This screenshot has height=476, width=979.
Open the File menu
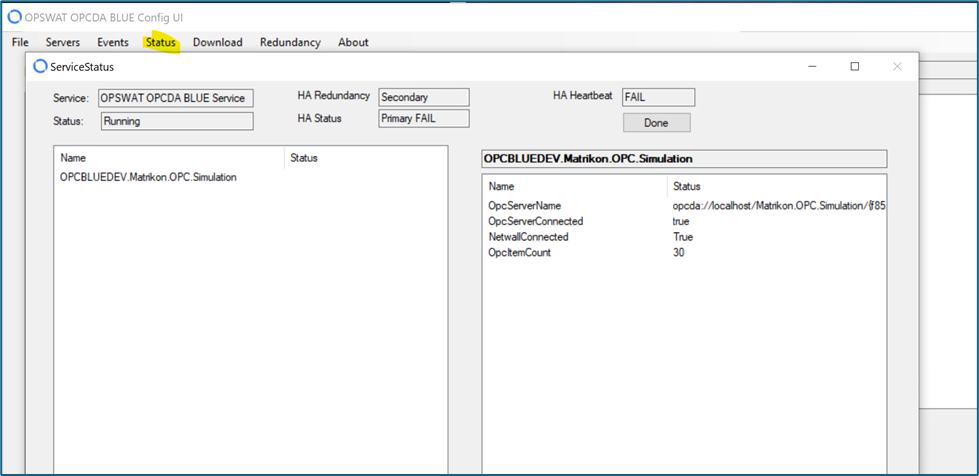20,42
